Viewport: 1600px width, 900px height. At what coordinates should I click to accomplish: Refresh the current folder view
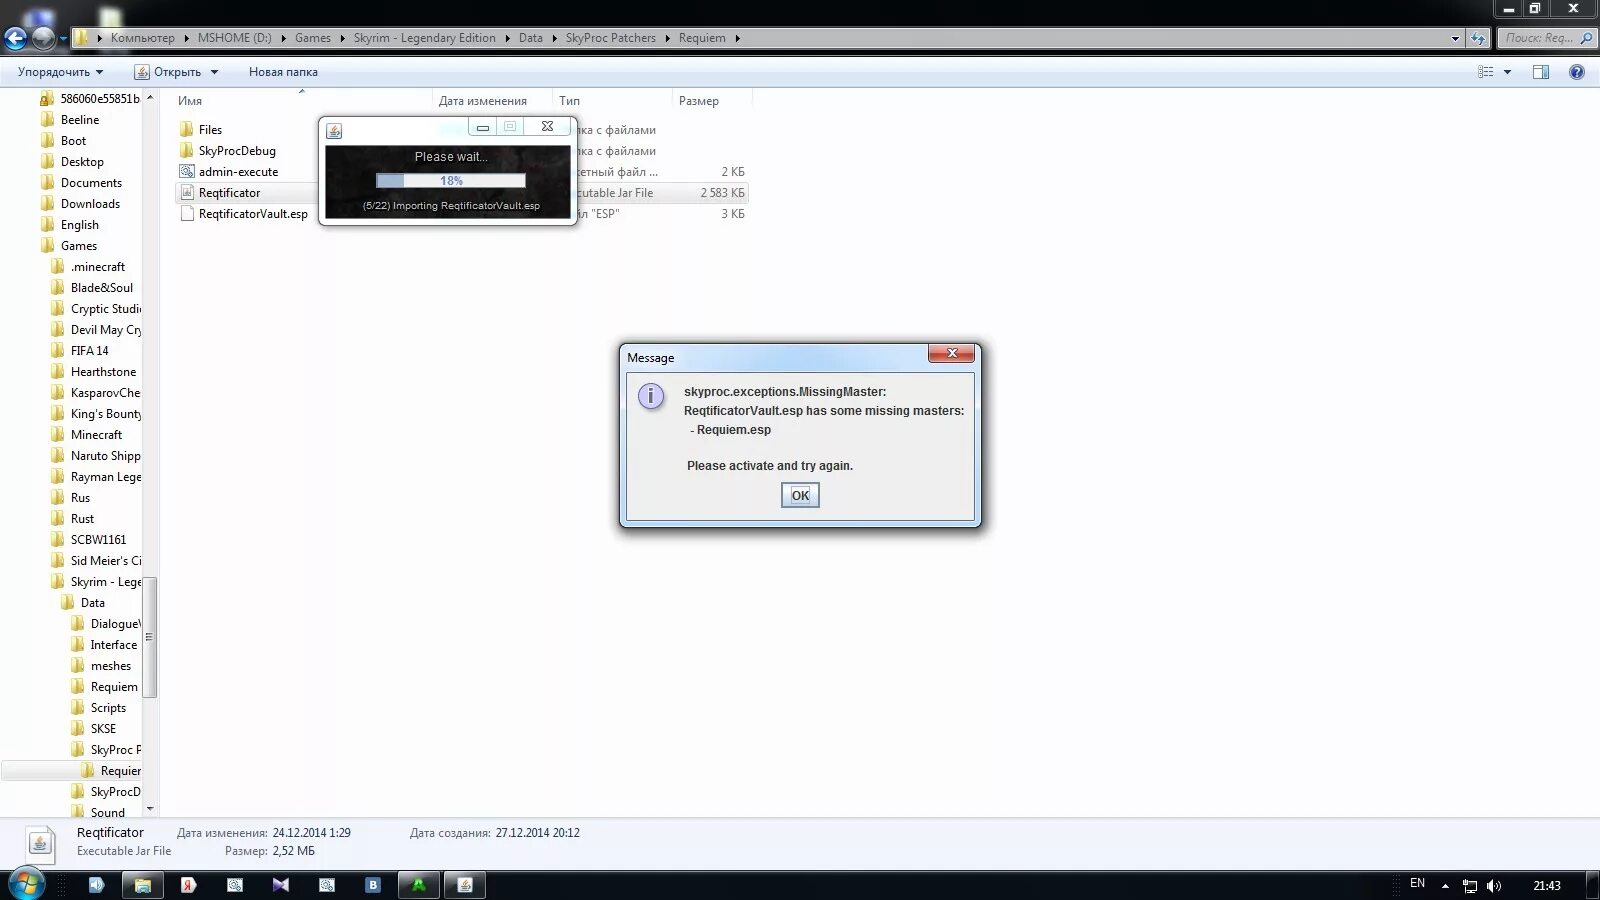click(1478, 38)
